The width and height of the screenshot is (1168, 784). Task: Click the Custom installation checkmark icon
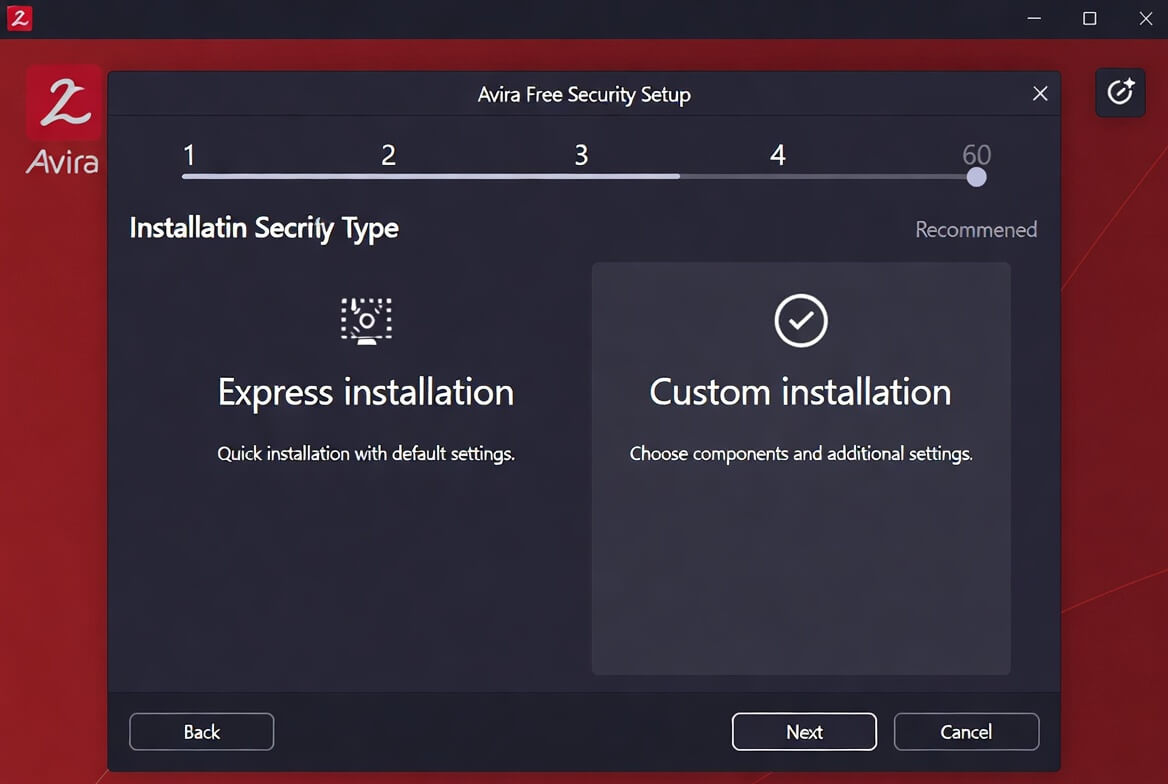pos(801,320)
